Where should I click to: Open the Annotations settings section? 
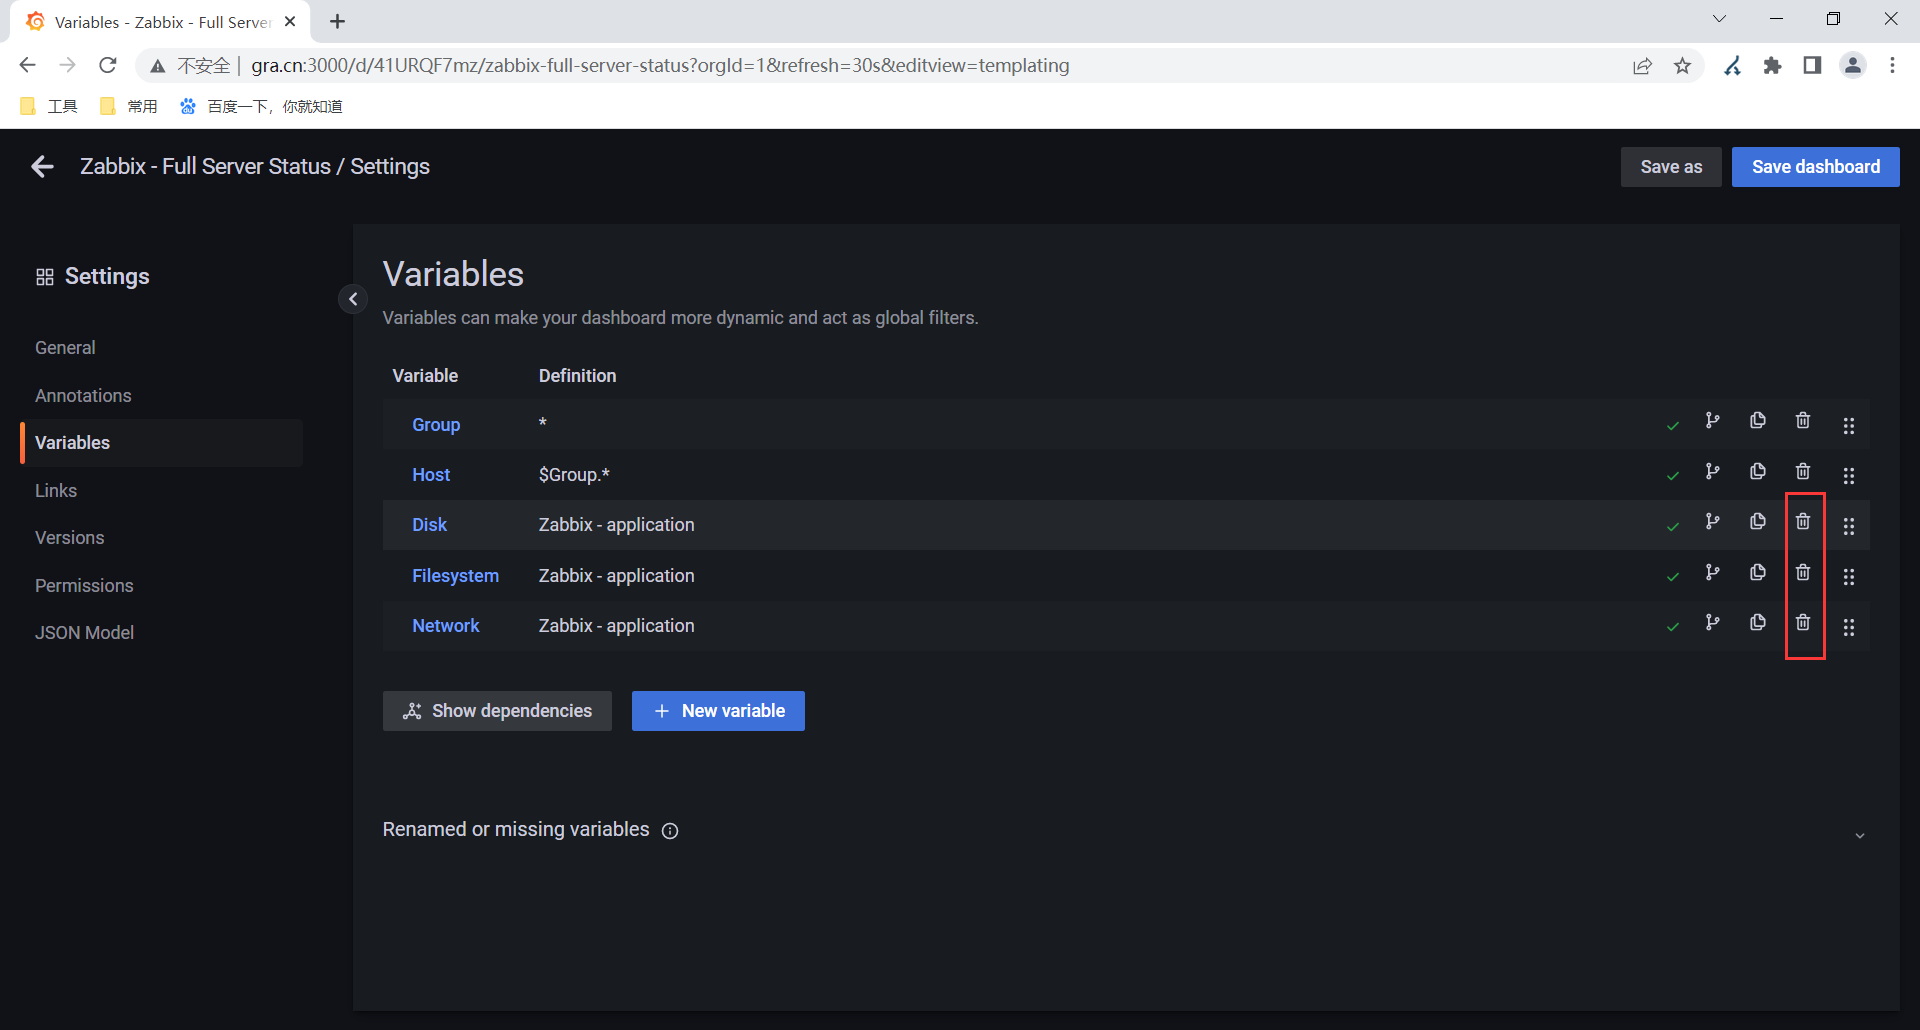click(x=83, y=396)
